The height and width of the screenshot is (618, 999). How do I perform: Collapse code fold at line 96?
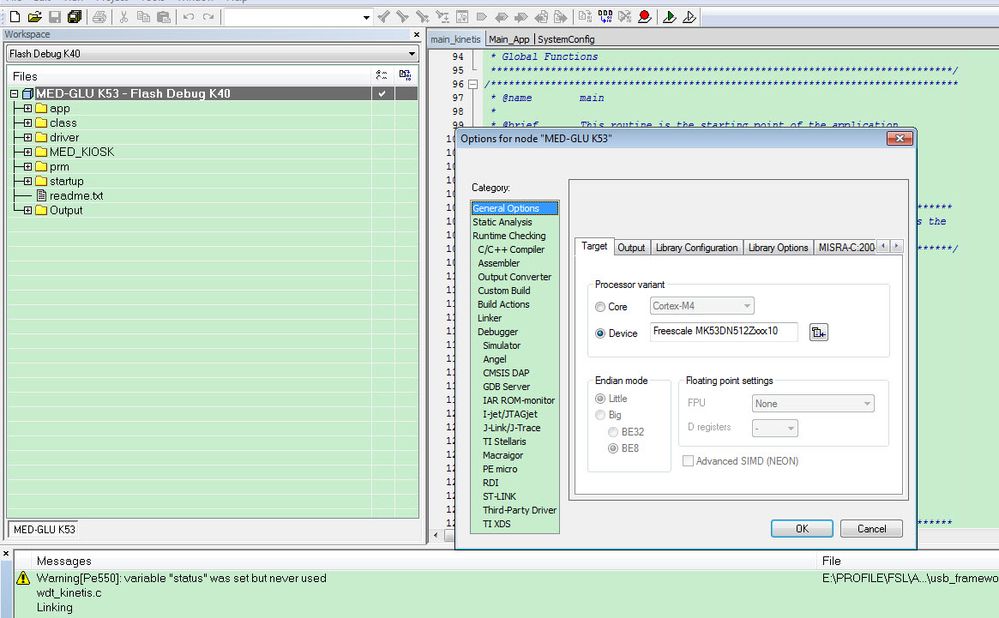tap(473, 84)
